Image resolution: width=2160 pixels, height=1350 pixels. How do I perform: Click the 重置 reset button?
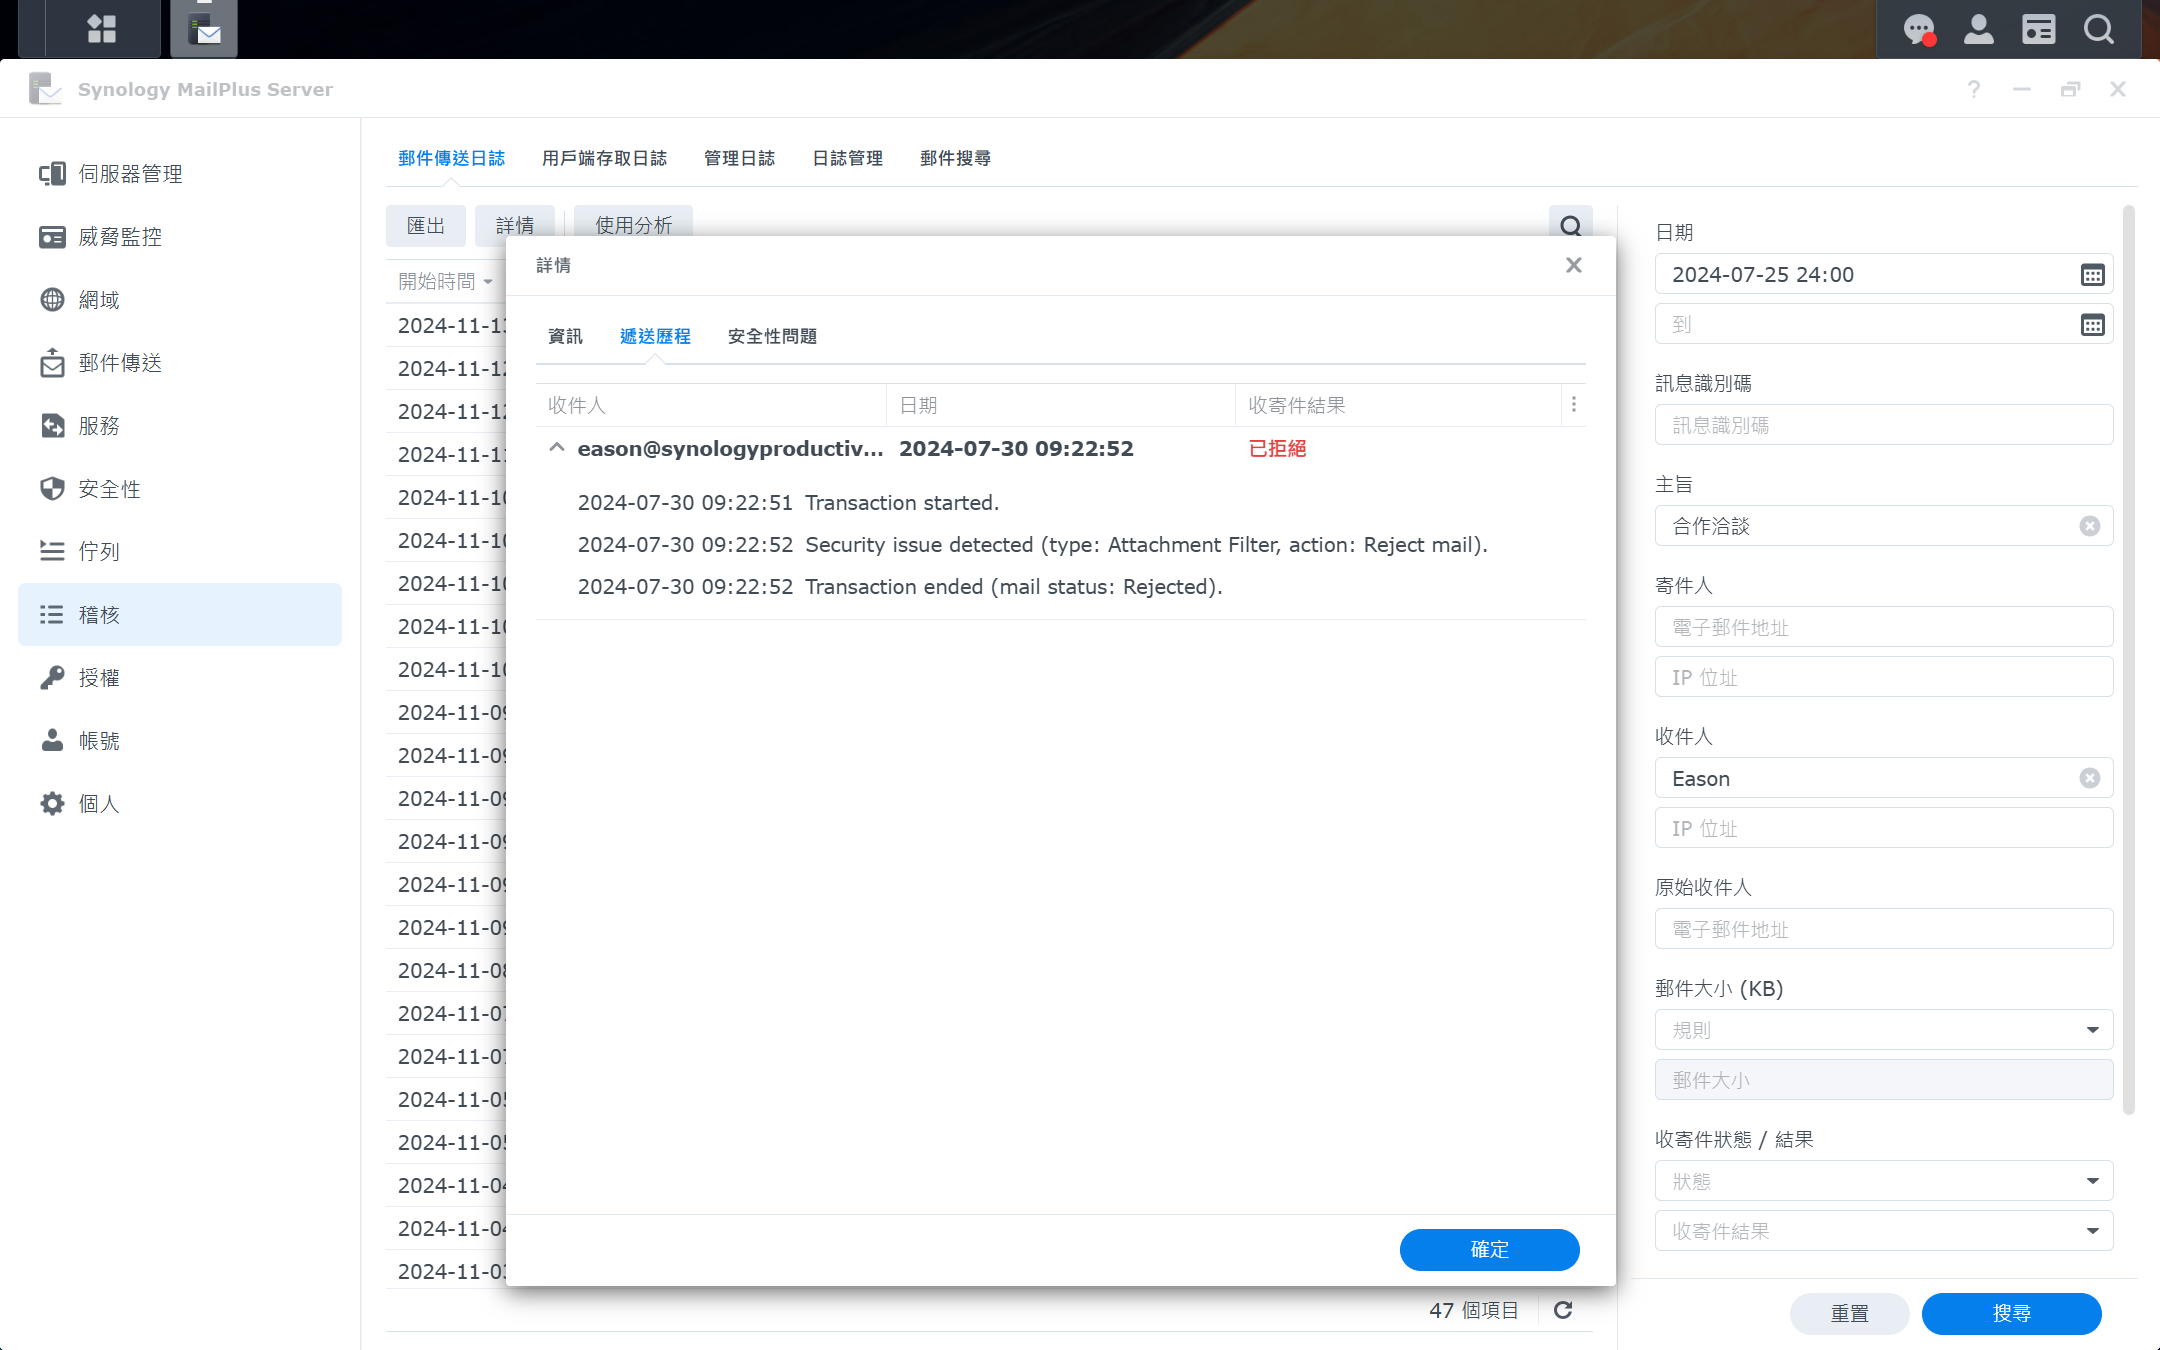coord(1851,1311)
